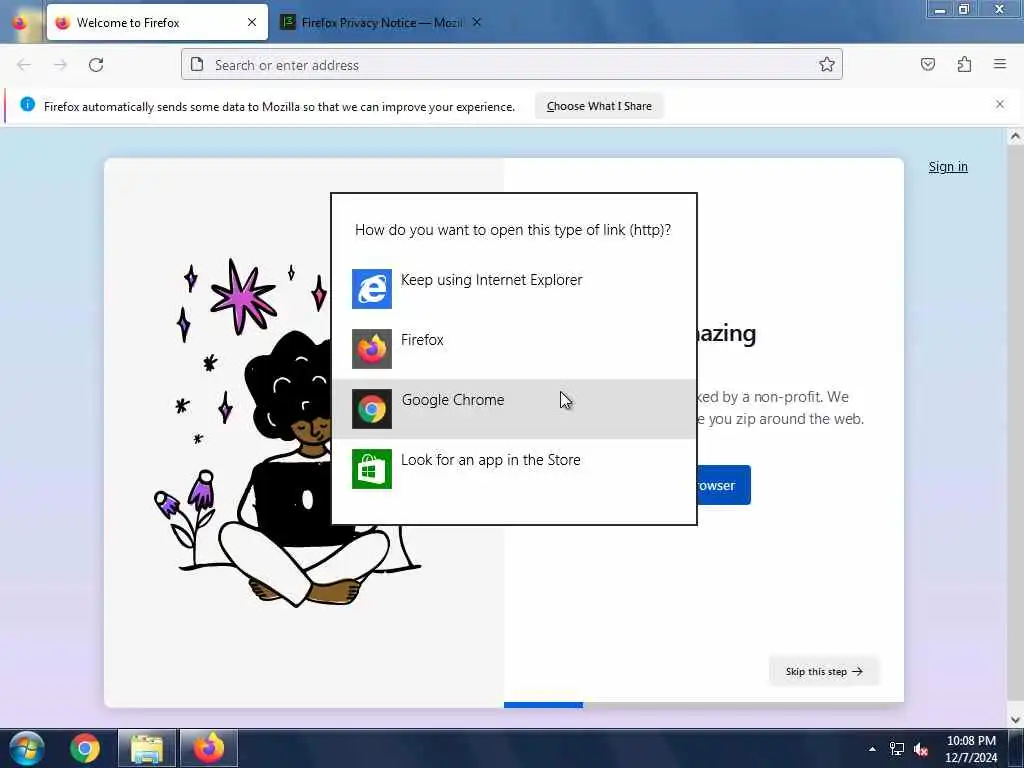Viewport: 1024px width, 768px height.
Task: Switch to Welcome to Firefox tab
Action: [x=157, y=22]
